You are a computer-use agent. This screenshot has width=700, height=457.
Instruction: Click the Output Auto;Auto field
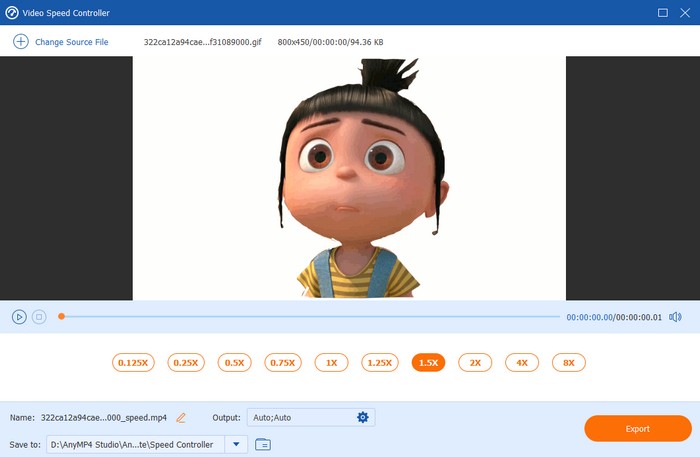311,417
